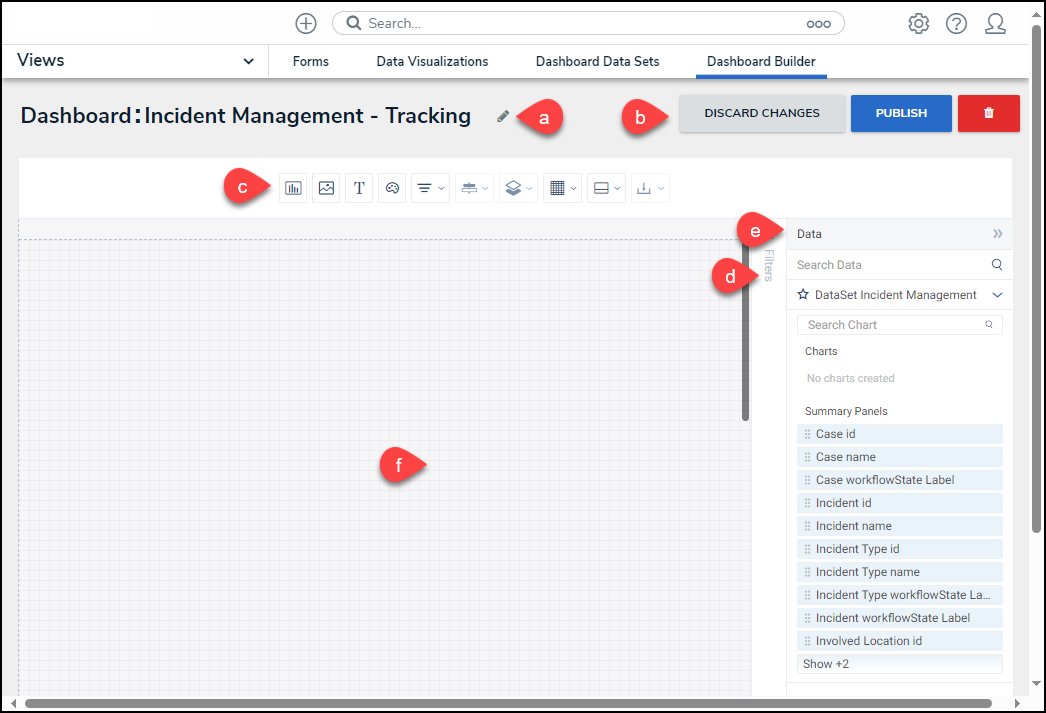This screenshot has width=1046, height=713.
Task: Open the user profile icon
Action: pyautogui.click(x=995, y=24)
